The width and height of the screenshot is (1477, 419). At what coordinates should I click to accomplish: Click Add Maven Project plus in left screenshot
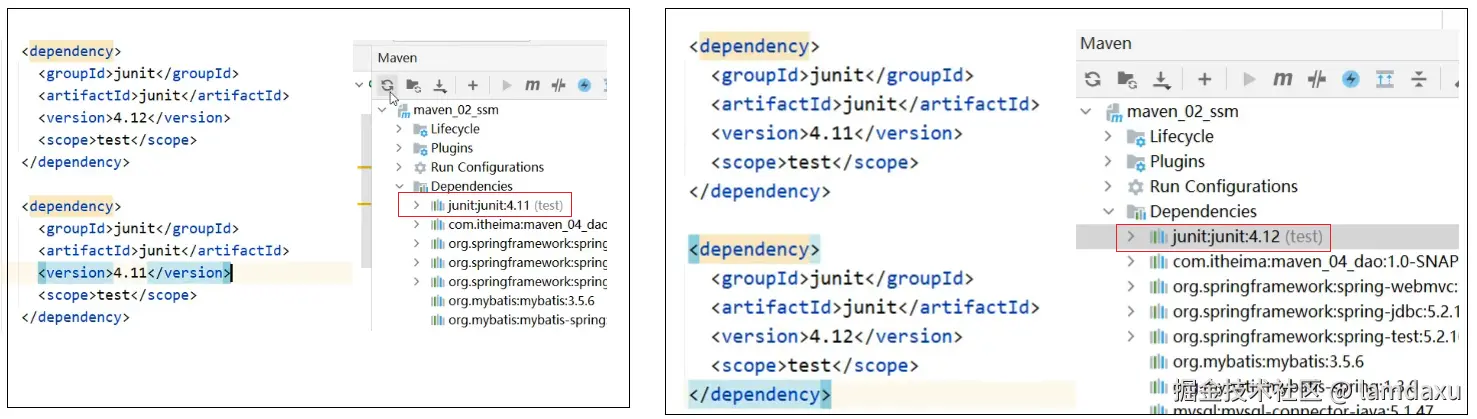pyautogui.click(x=472, y=85)
